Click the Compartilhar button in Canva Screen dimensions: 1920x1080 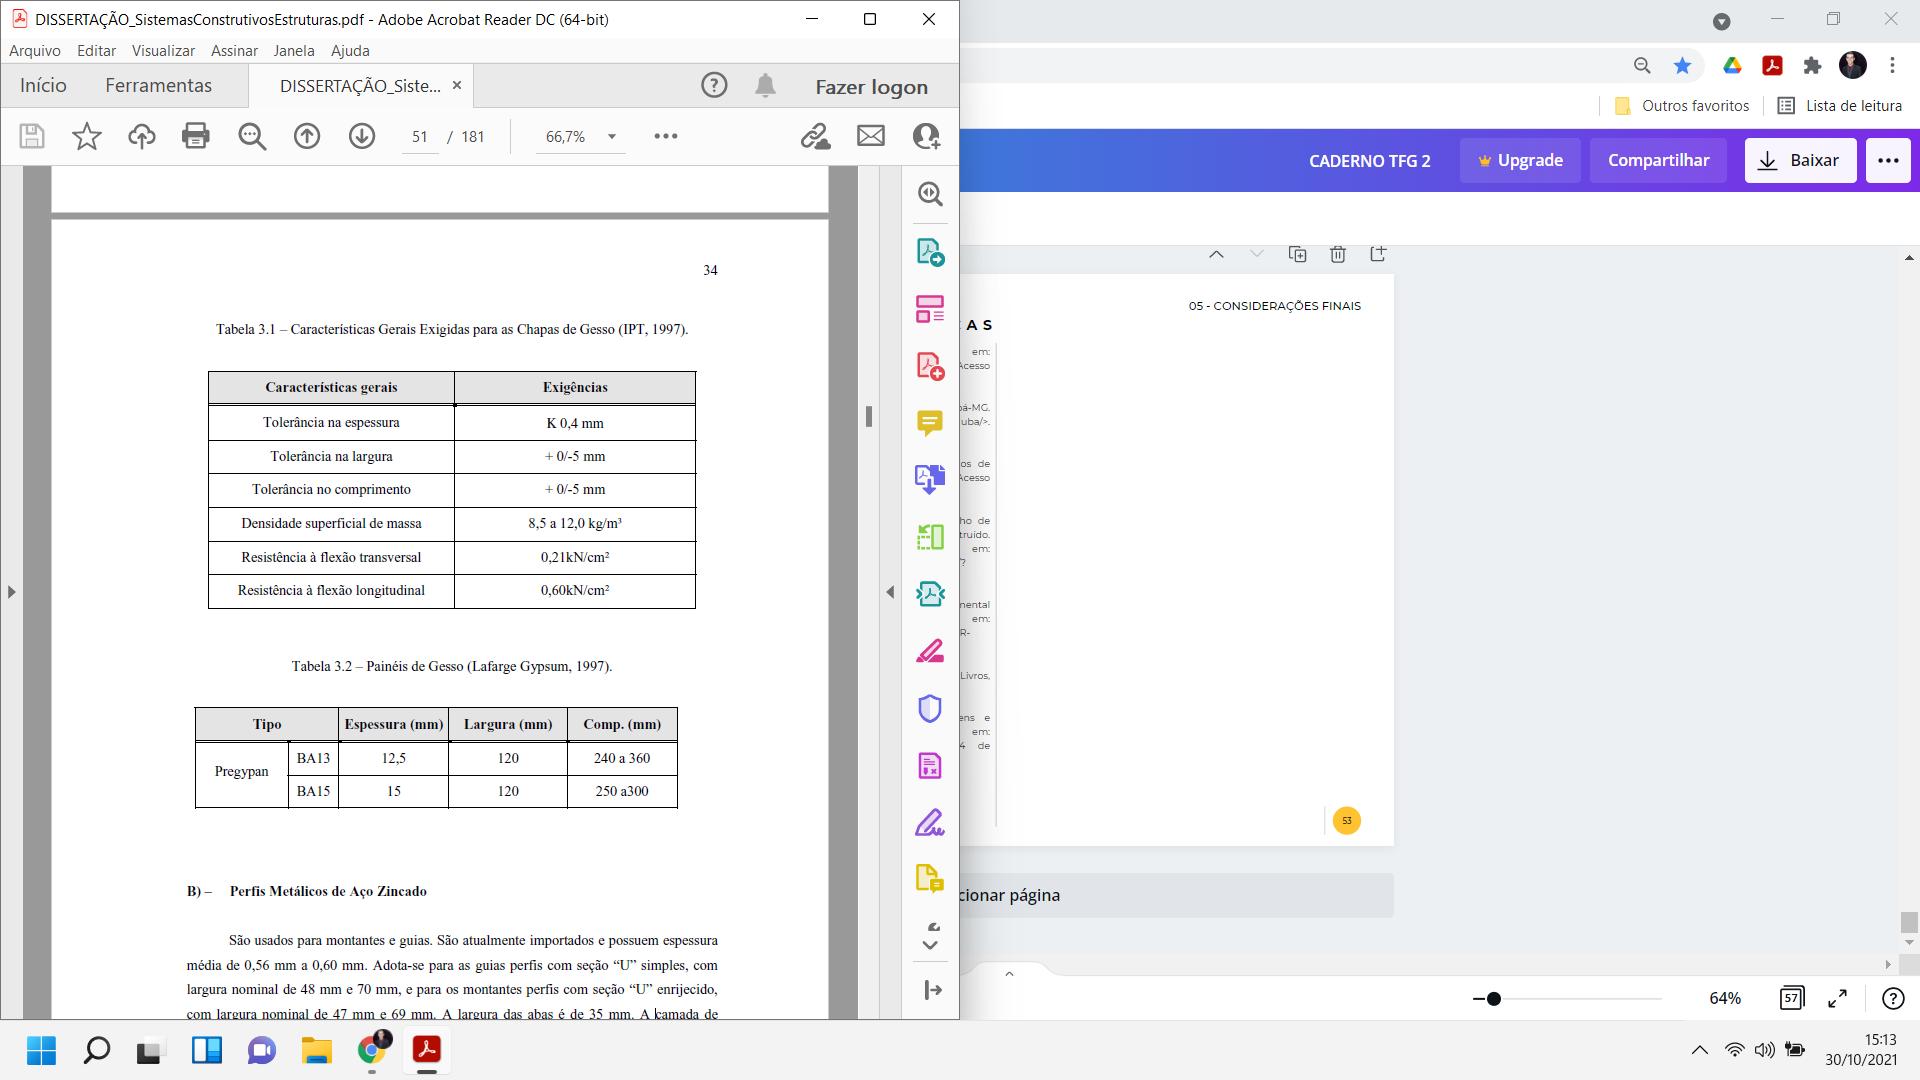pyautogui.click(x=1658, y=160)
